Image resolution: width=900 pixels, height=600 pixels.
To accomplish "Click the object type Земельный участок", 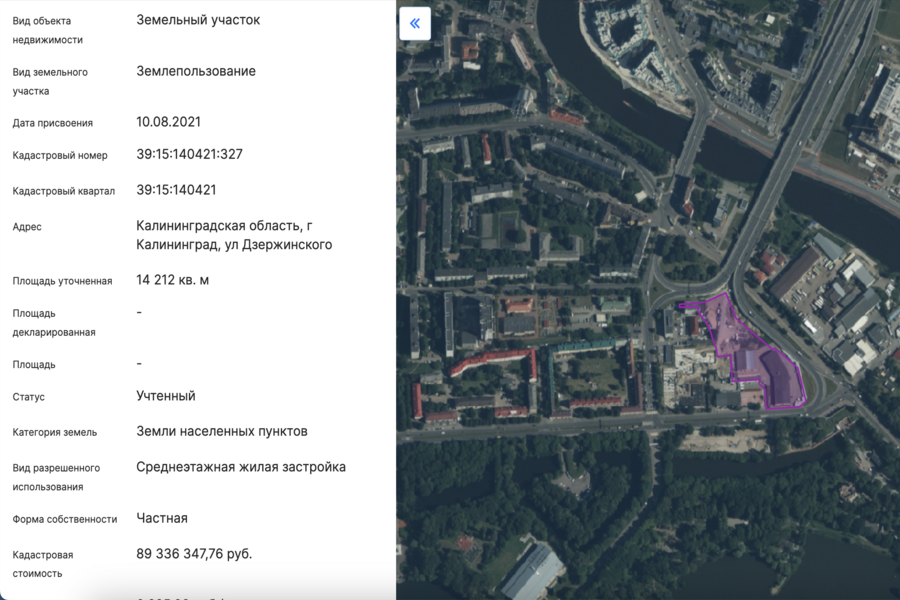I will pos(198,20).
